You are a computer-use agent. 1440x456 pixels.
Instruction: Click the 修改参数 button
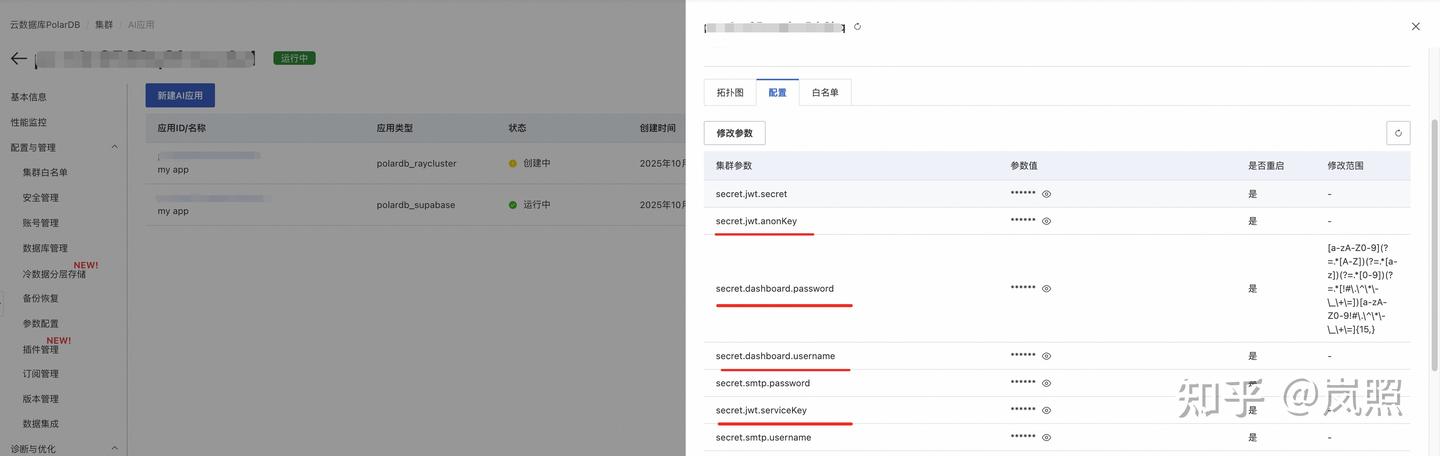735,133
